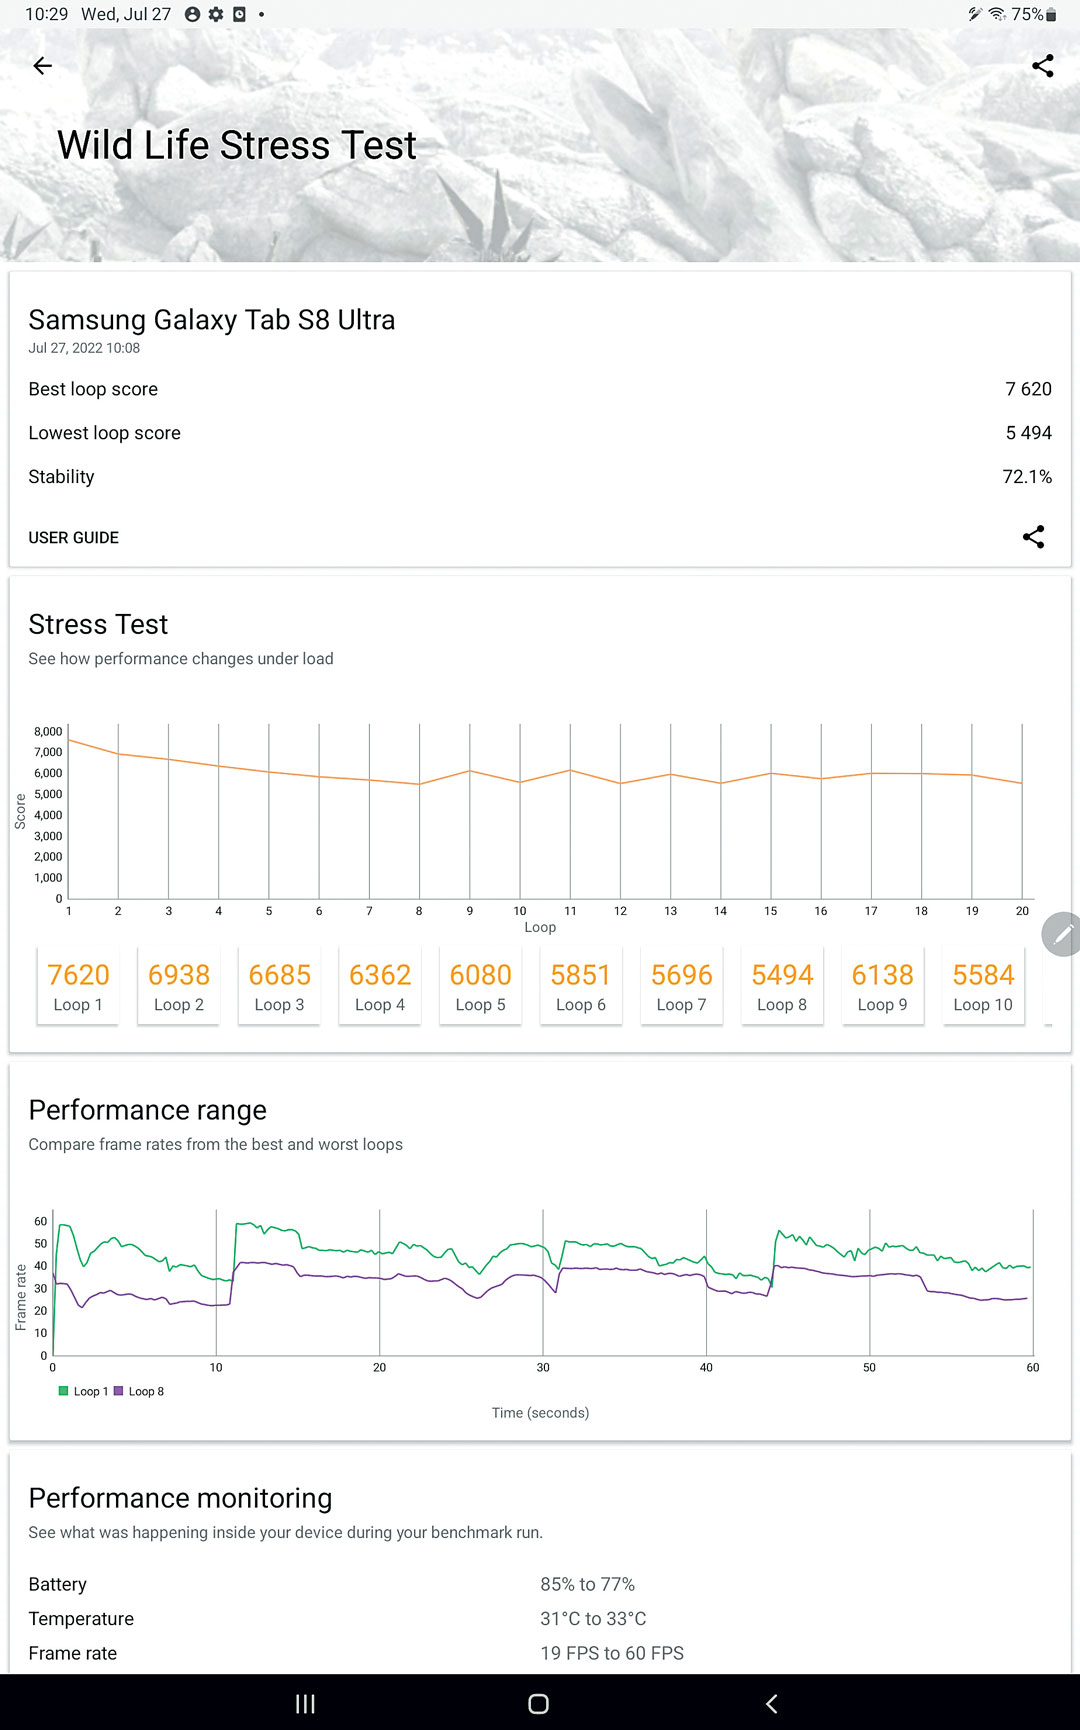Tap share icon in result card
Viewport: 1080px width, 1730px height.
1033,537
